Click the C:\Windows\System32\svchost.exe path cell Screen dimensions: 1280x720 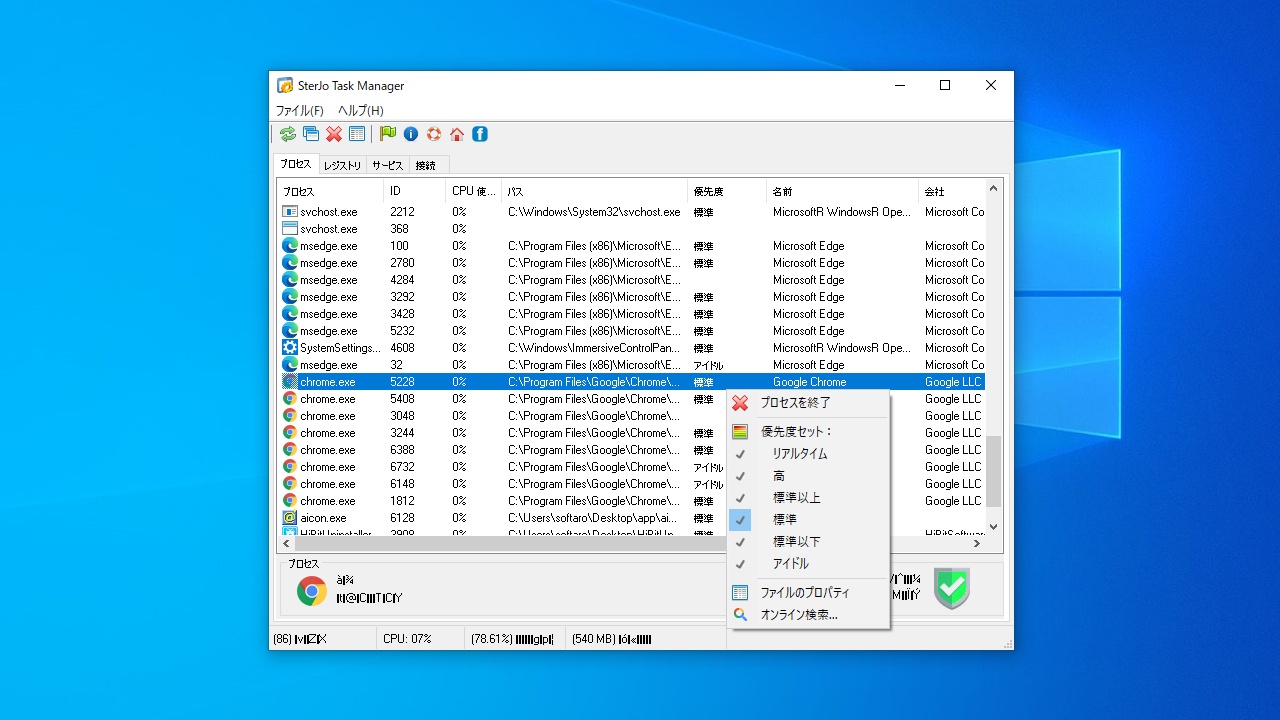pyautogui.click(x=594, y=212)
